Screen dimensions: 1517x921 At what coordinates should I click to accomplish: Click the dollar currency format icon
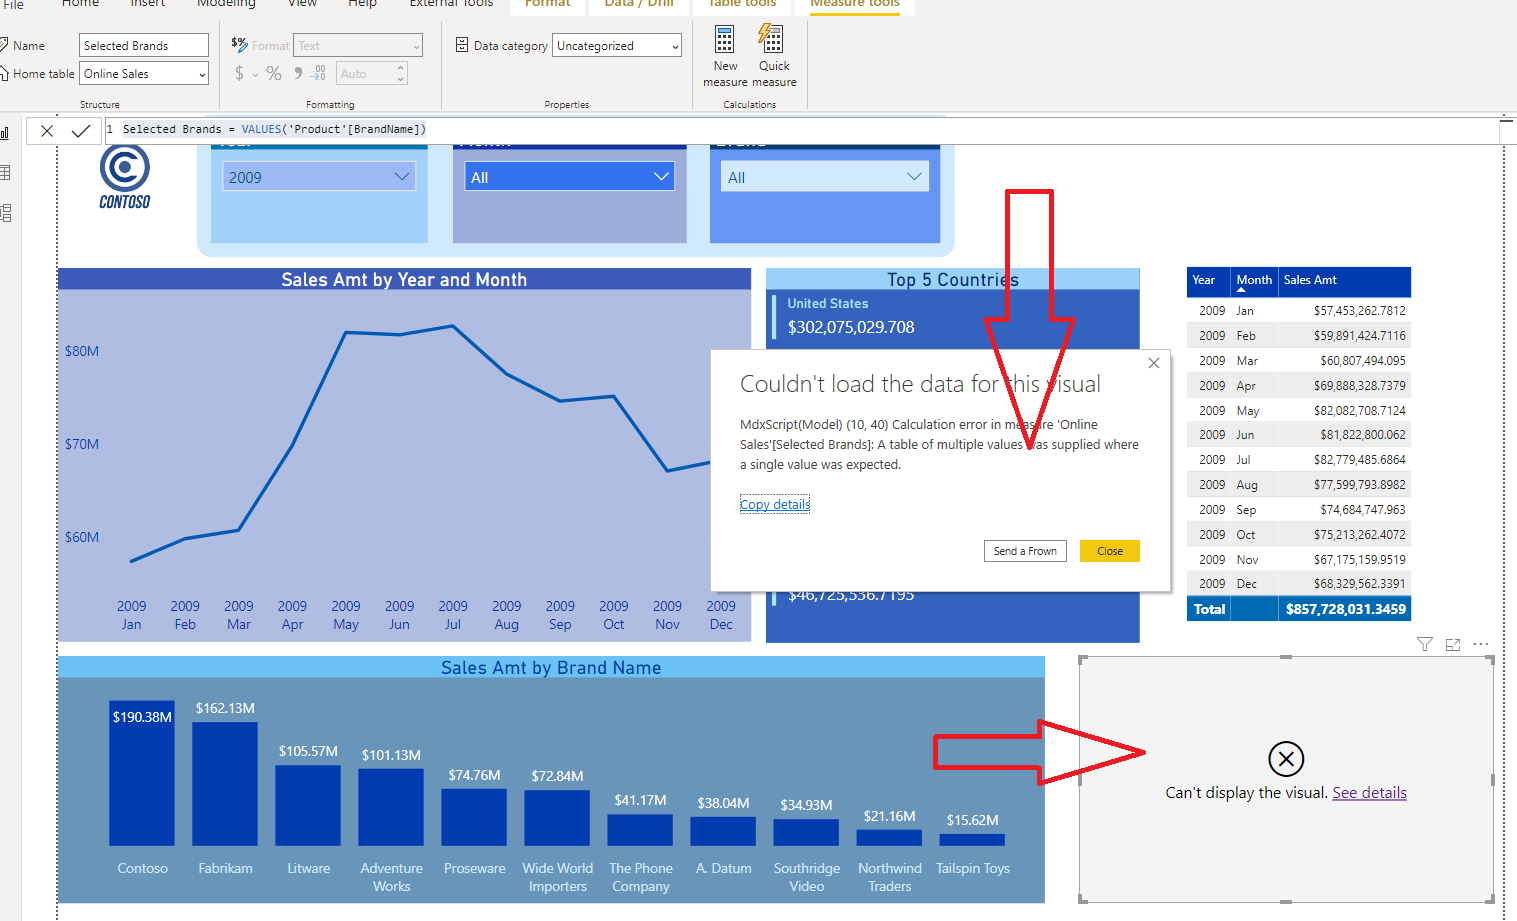click(239, 73)
